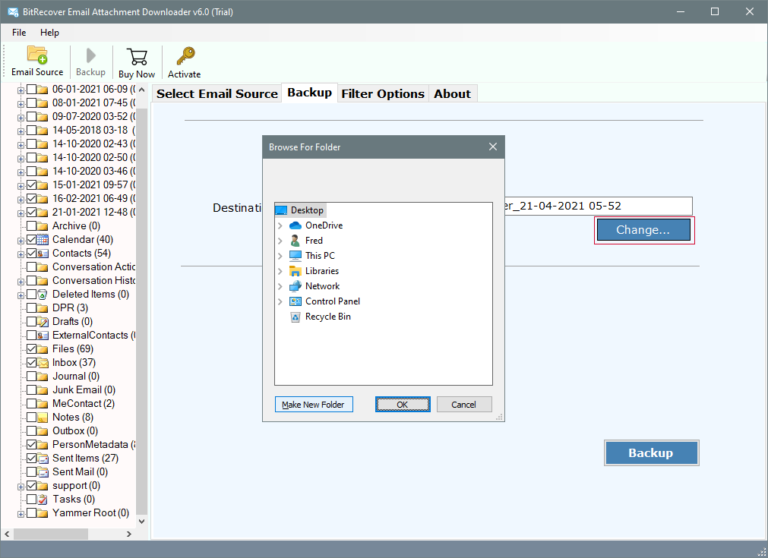Select Desktop icon in folder tree
The image size is (768, 558).
[x=281, y=210]
